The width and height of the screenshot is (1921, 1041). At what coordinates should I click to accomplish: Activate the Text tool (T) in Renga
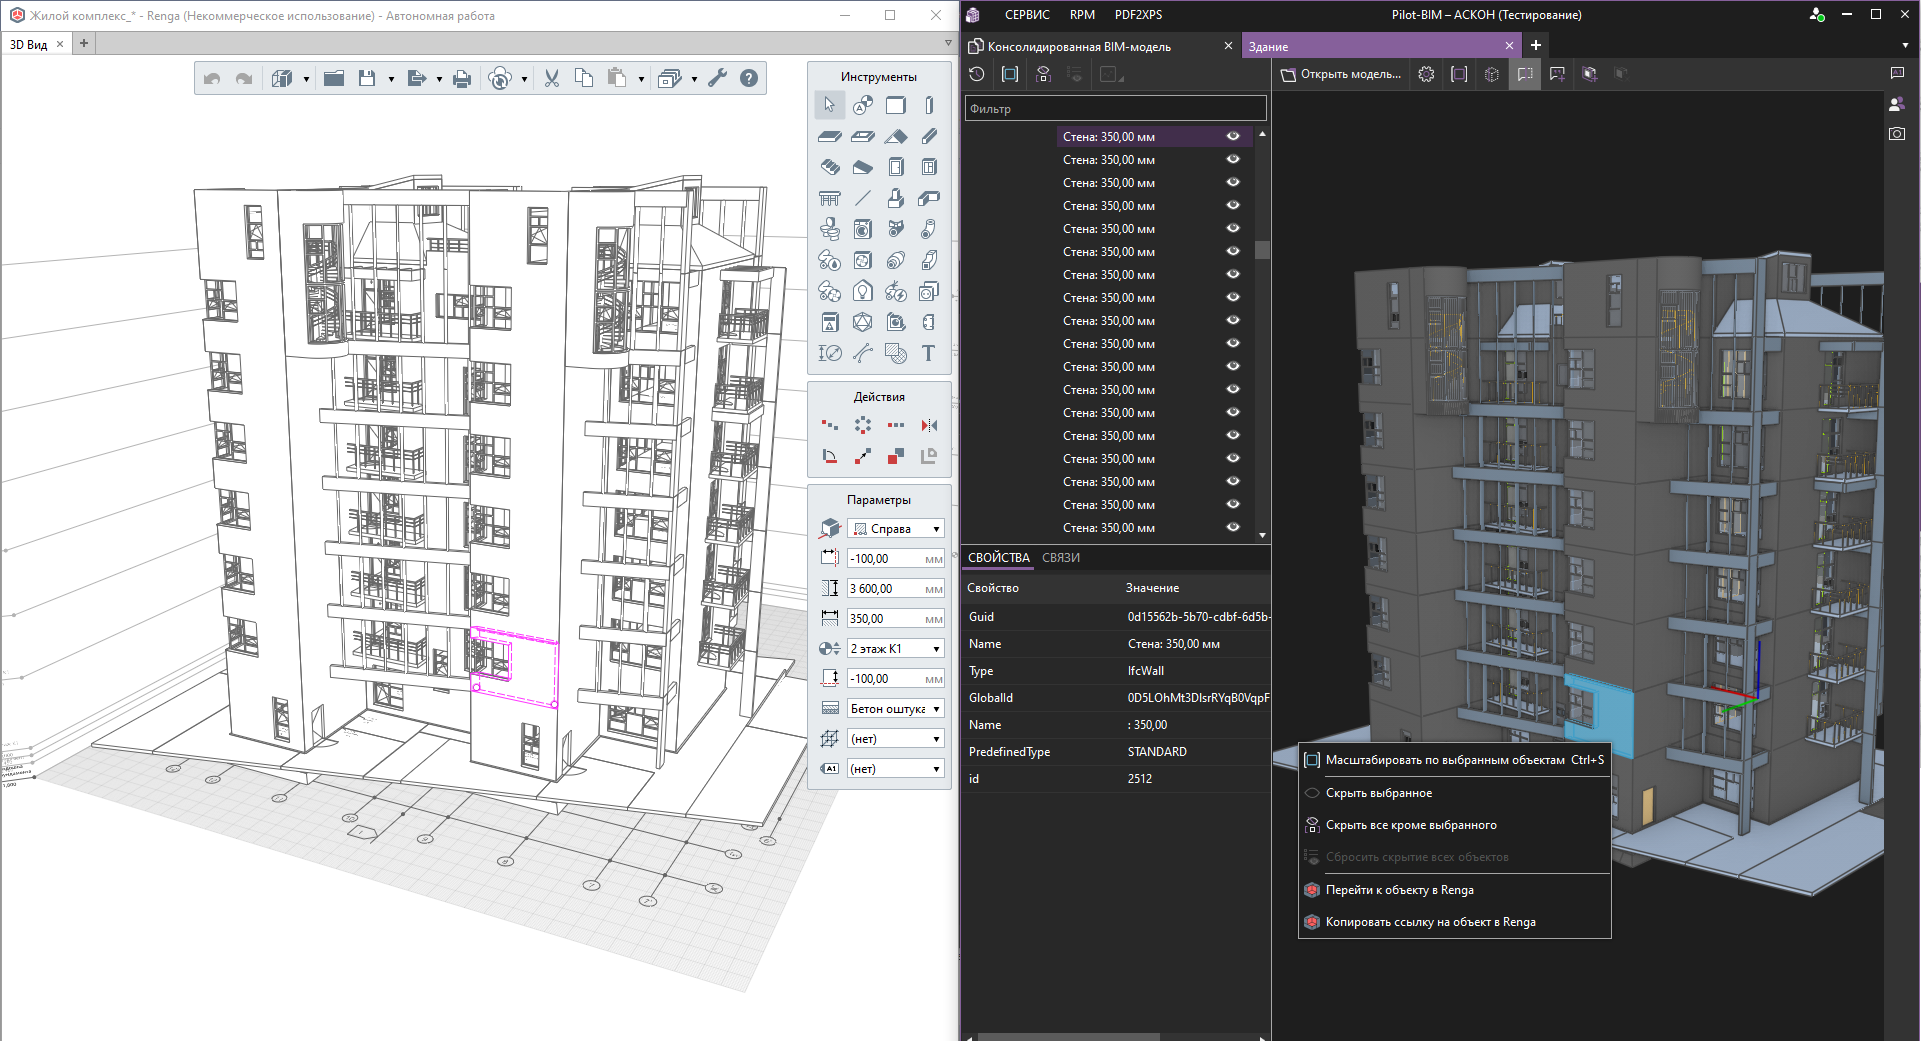929,353
